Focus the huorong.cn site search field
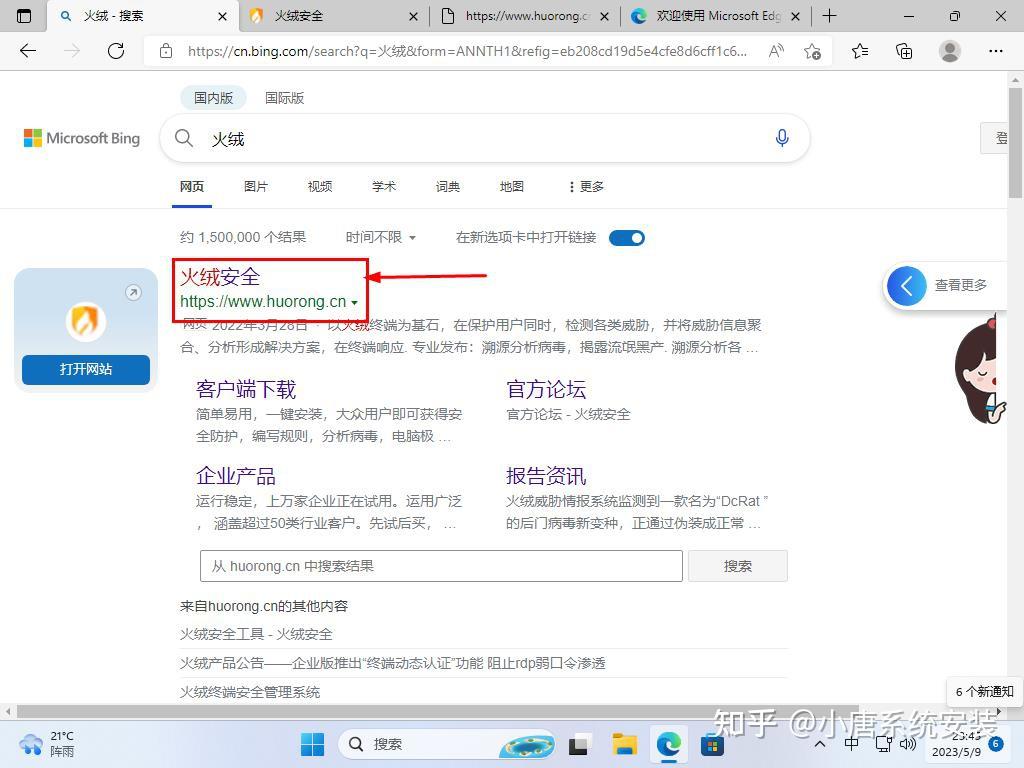The height and width of the screenshot is (768, 1024). 441,566
